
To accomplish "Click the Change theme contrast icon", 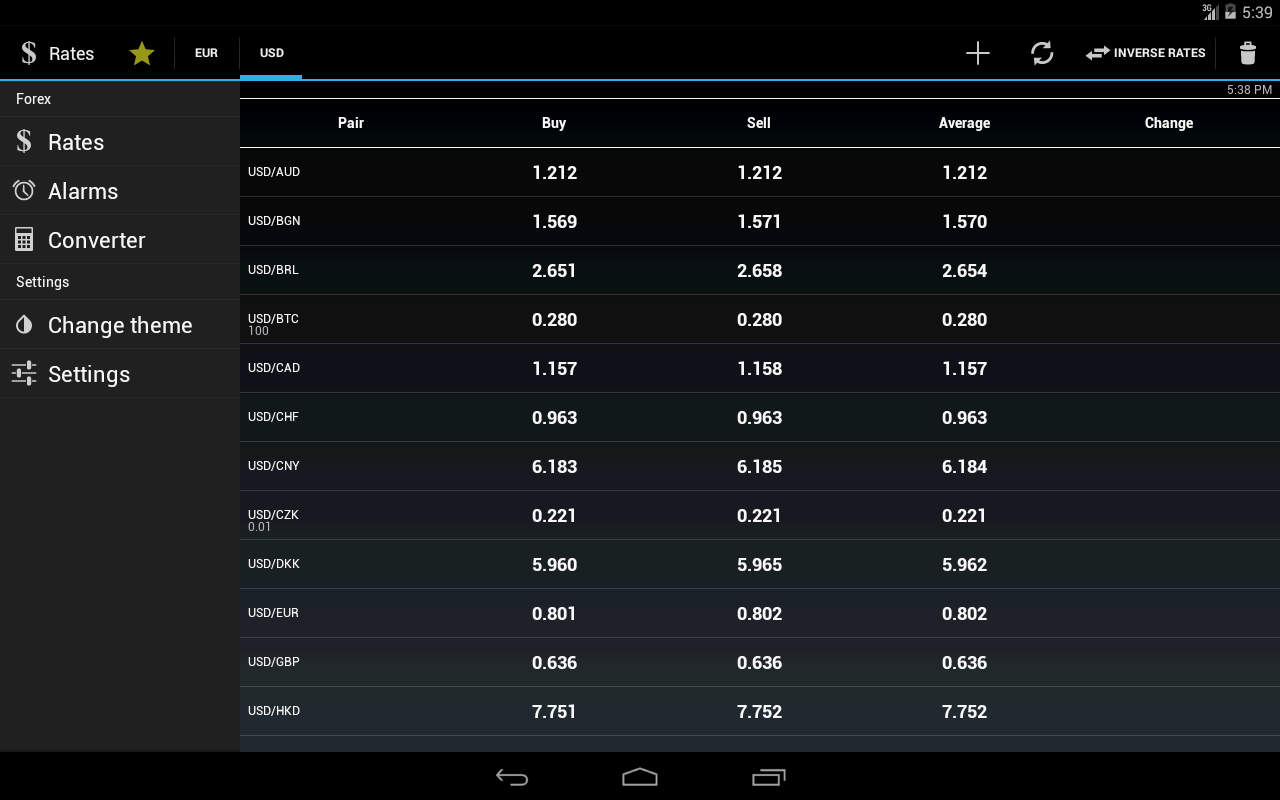I will tap(24, 325).
